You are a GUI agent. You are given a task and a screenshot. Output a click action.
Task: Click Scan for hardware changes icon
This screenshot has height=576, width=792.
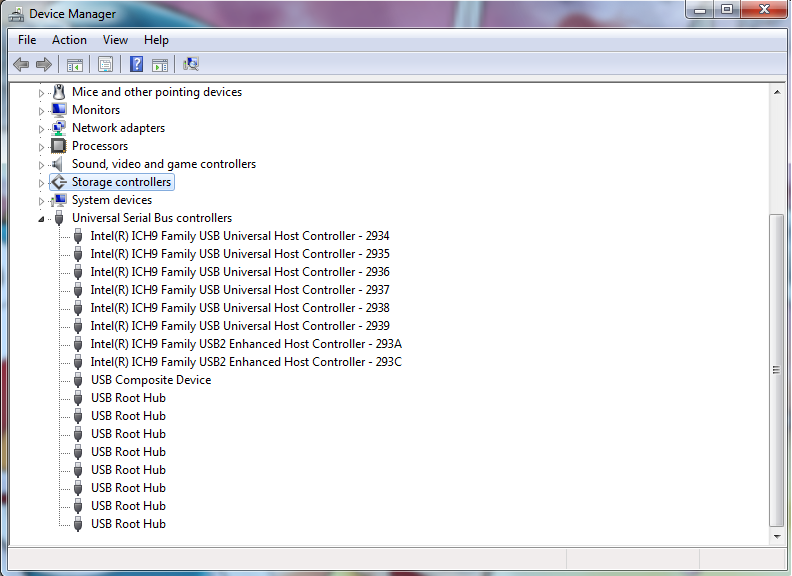point(191,64)
